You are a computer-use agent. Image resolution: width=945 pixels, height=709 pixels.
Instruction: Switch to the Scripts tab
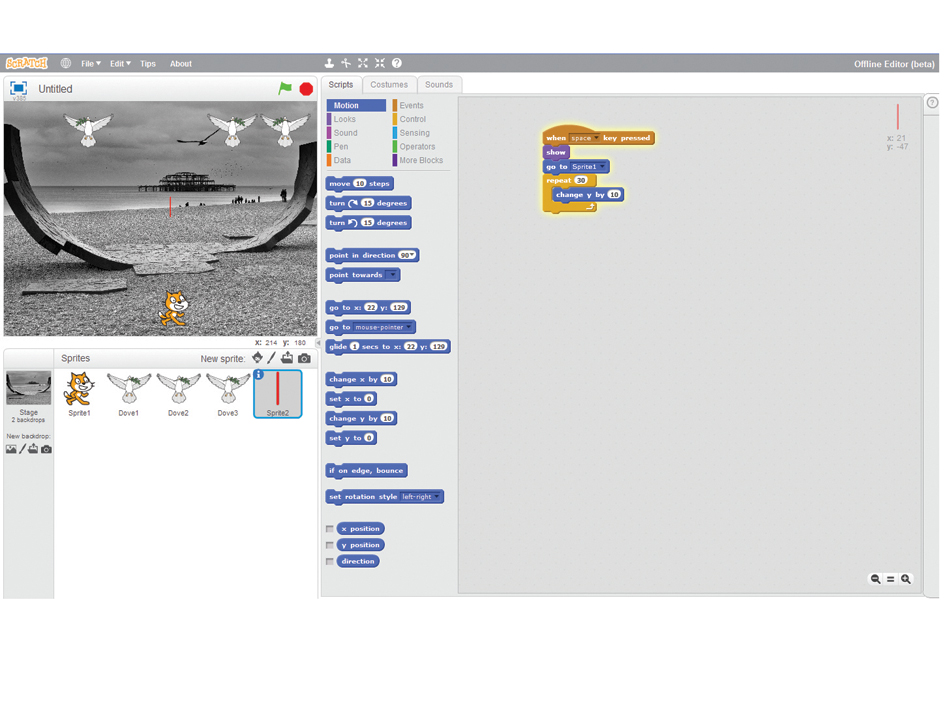click(341, 84)
